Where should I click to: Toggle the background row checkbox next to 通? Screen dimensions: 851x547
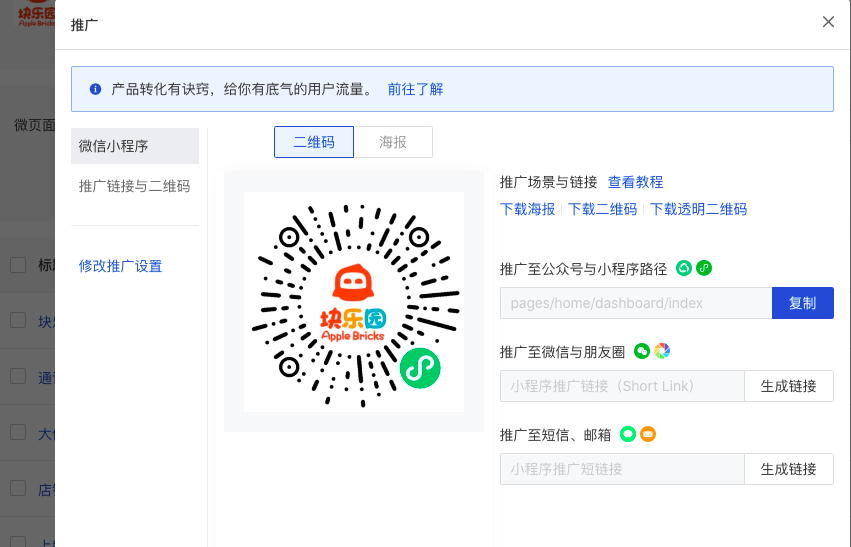click(18, 376)
